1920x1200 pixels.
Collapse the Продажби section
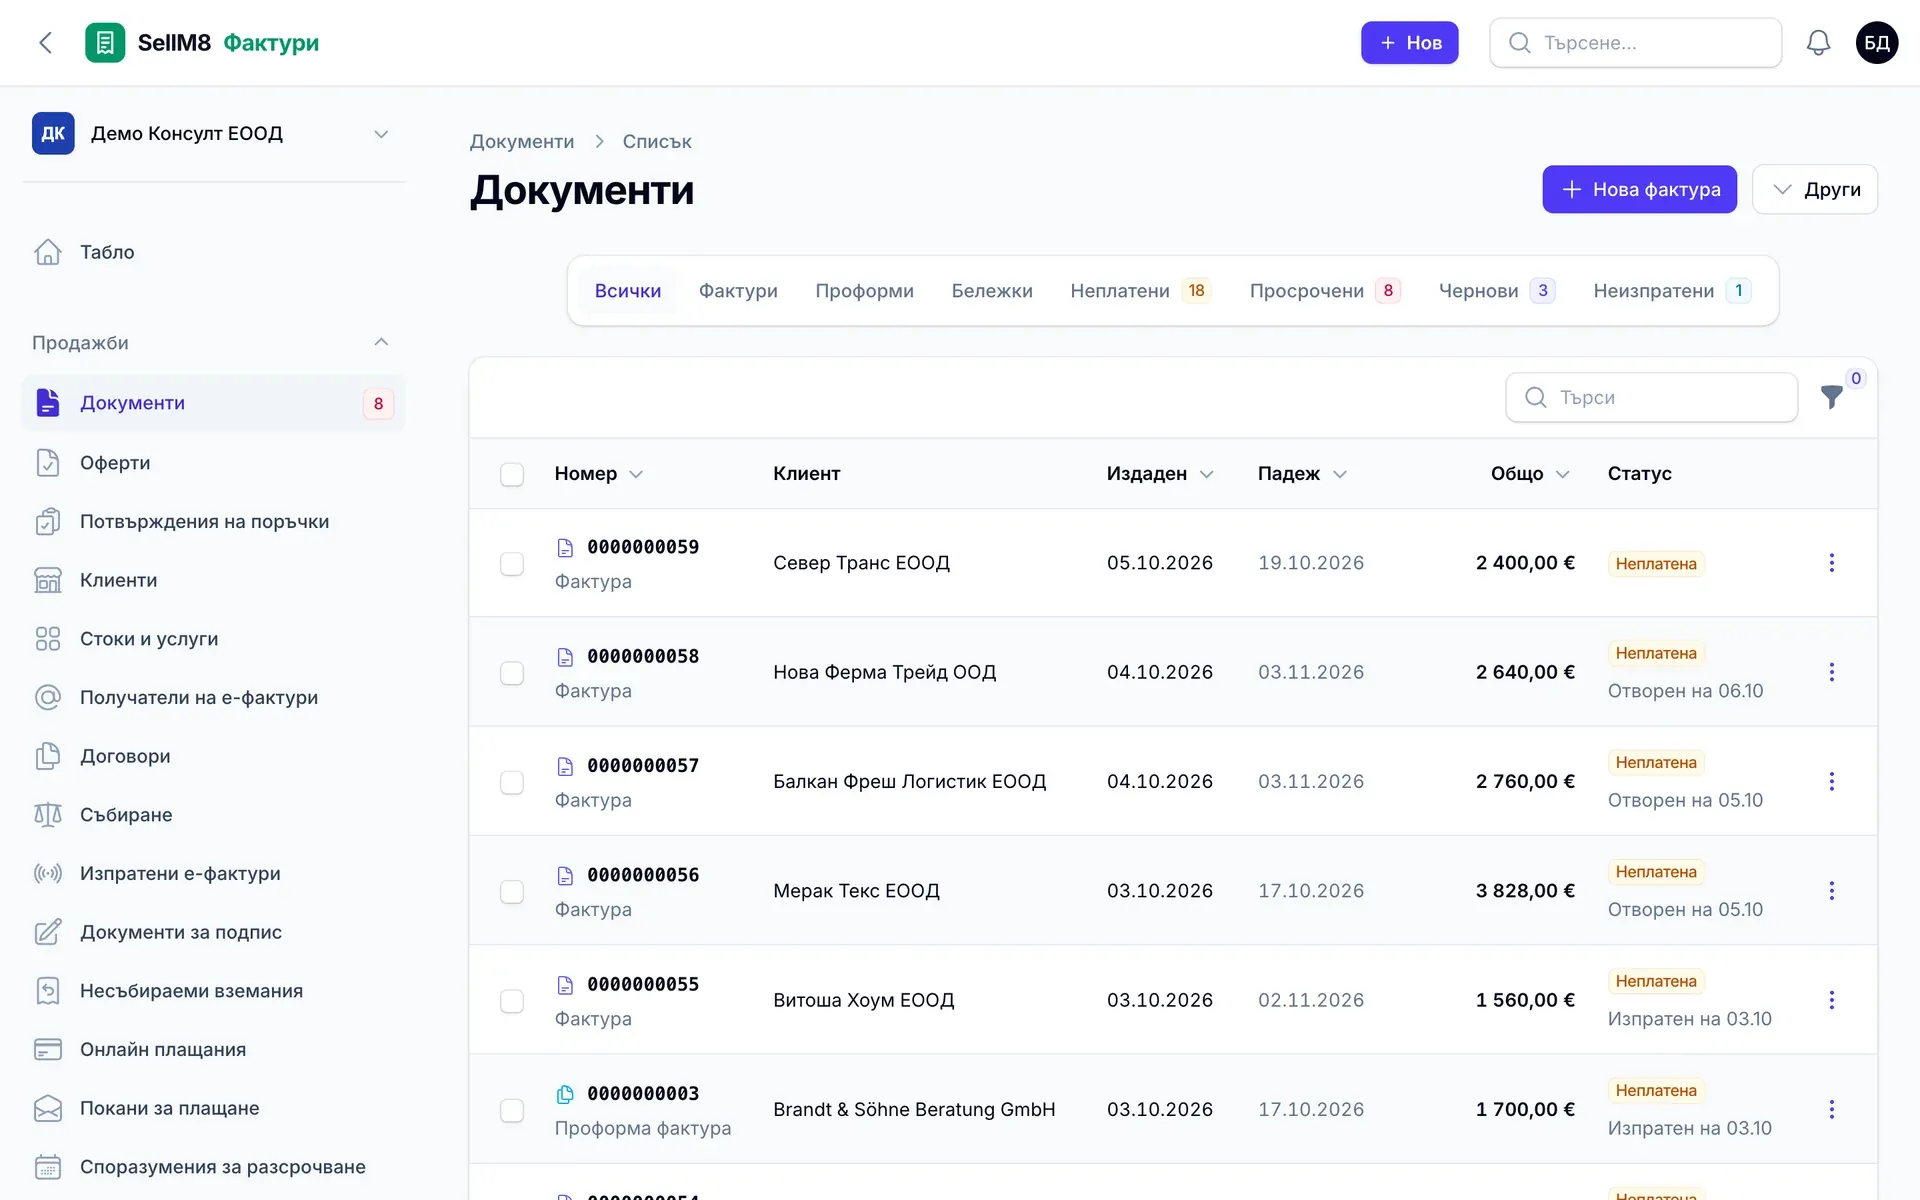tap(380, 342)
